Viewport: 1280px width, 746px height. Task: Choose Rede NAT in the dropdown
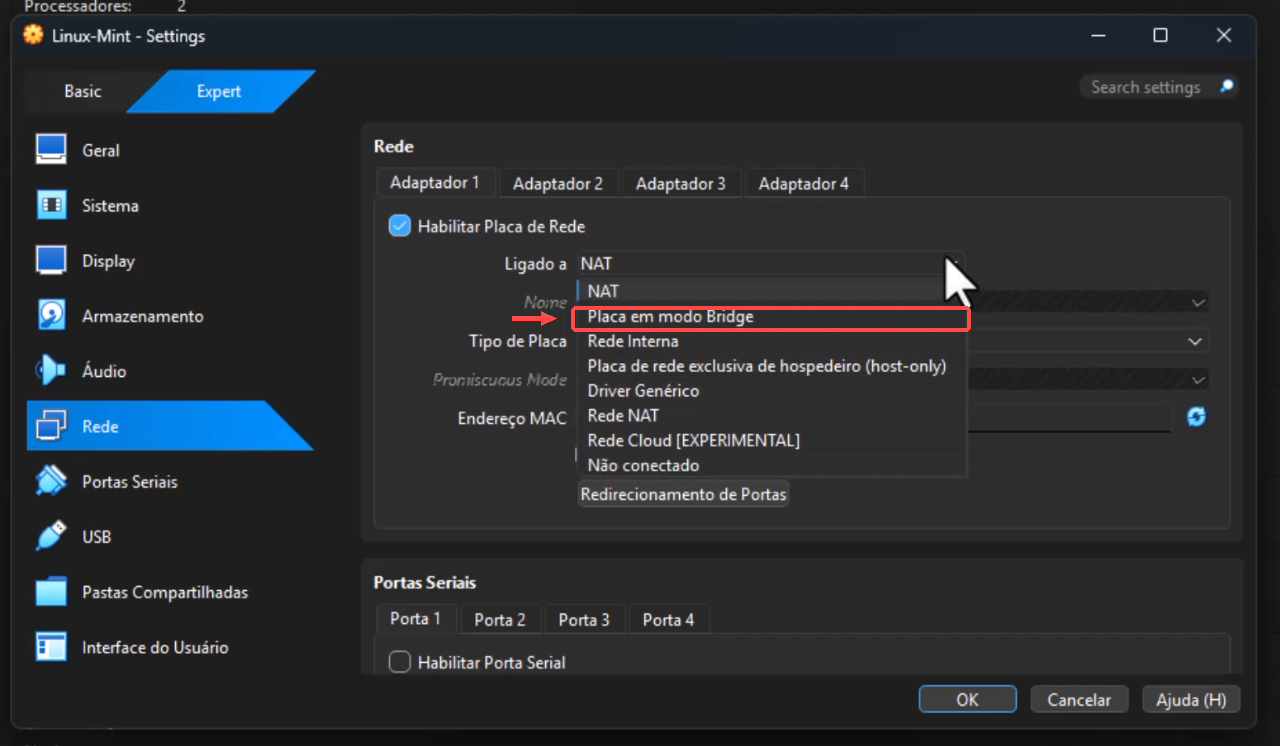(x=771, y=415)
